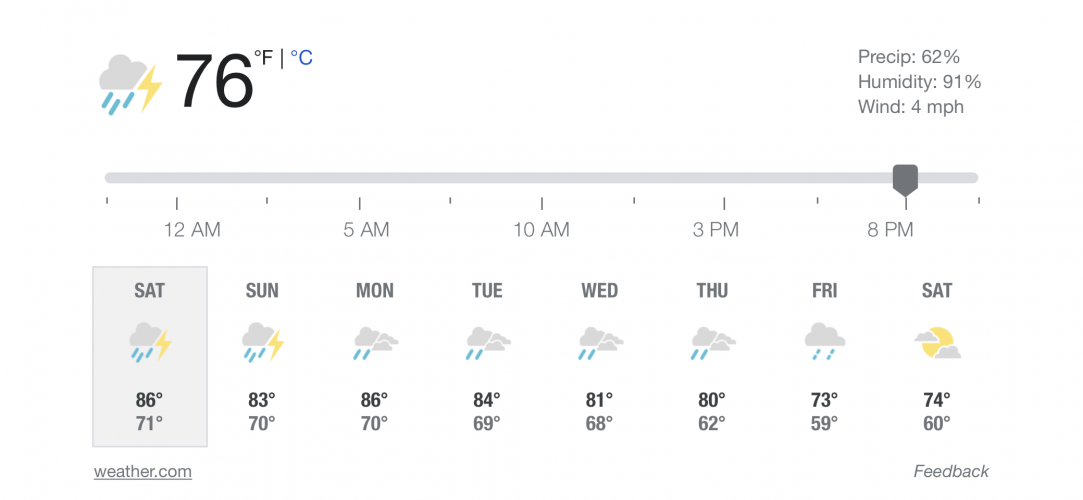1083x500 pixels.
Task: Select the FRI forecast day
Action: [825, 356]
